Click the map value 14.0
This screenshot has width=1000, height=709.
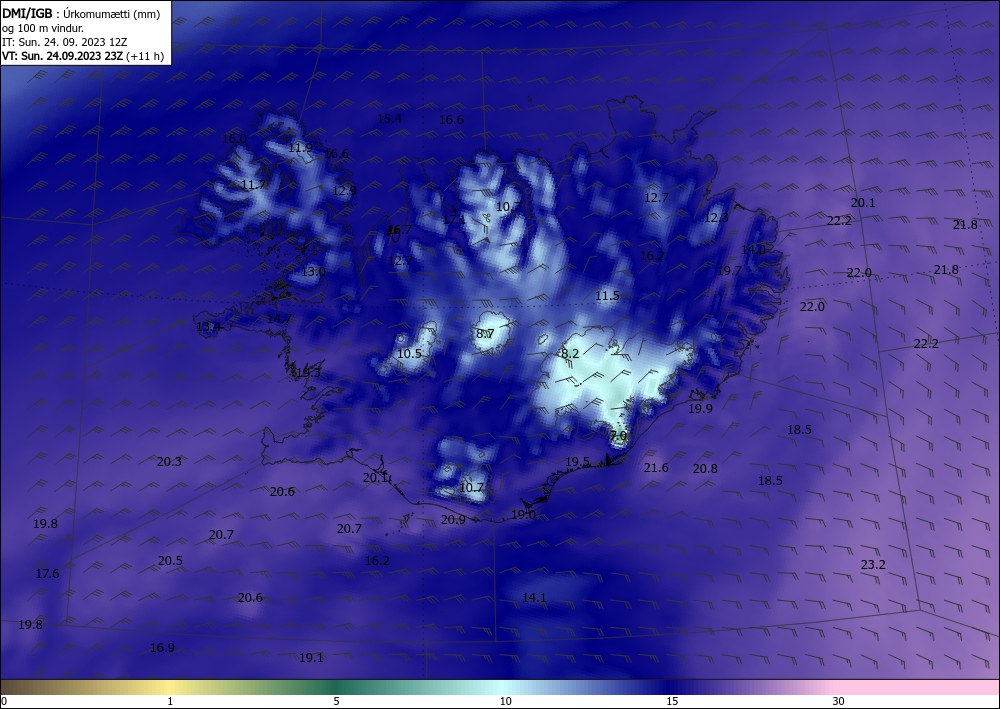[x=753, y=249]
